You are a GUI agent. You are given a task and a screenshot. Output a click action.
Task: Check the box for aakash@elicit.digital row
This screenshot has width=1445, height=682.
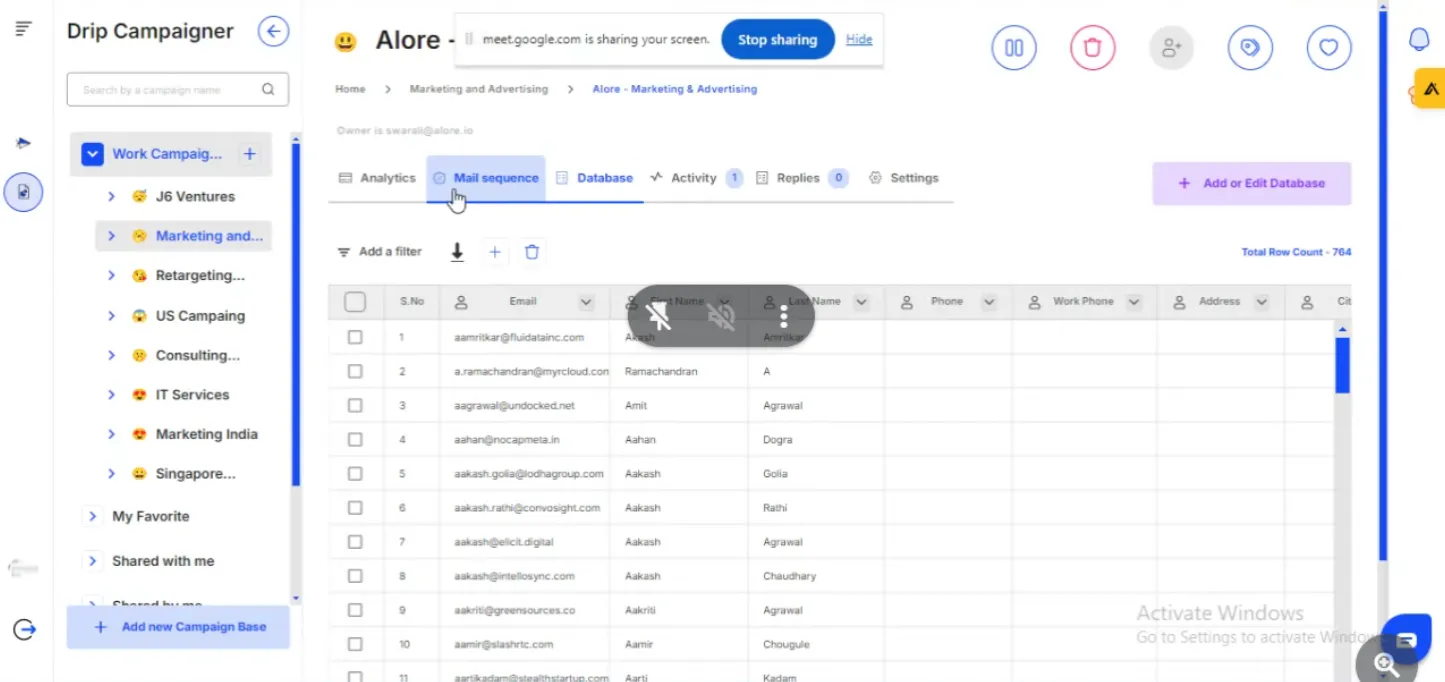tap(355, 541)
